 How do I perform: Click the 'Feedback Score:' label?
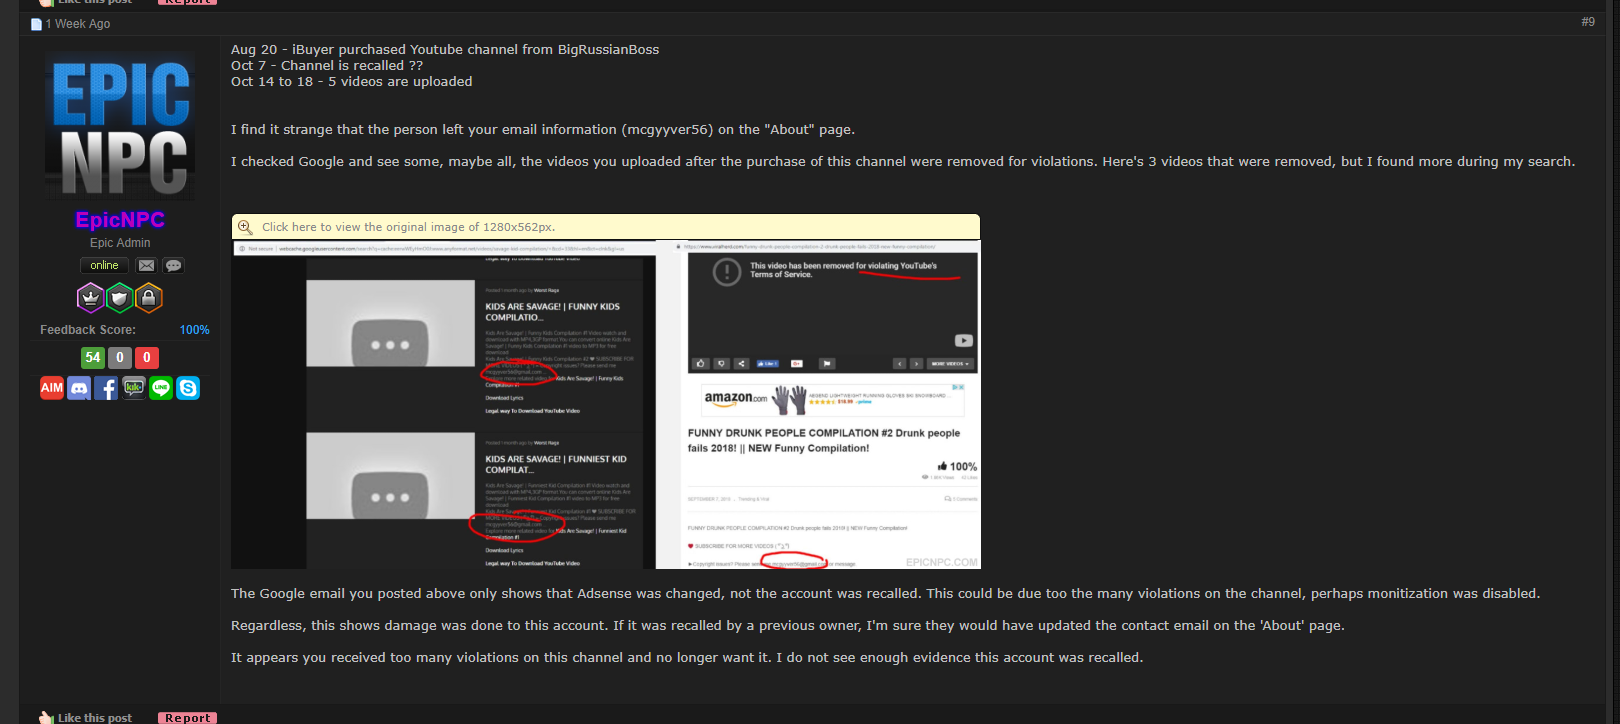[x=88, y=330]
